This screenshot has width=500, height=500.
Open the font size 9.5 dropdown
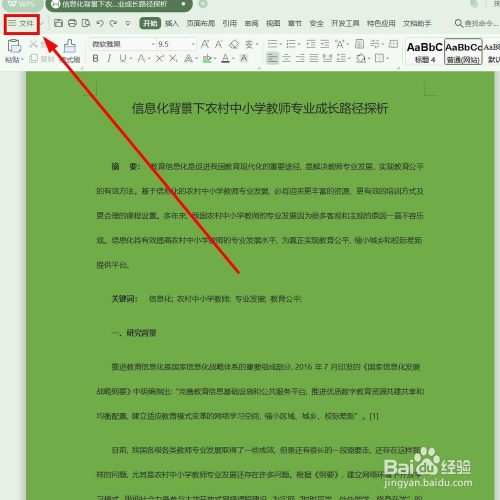176,44
